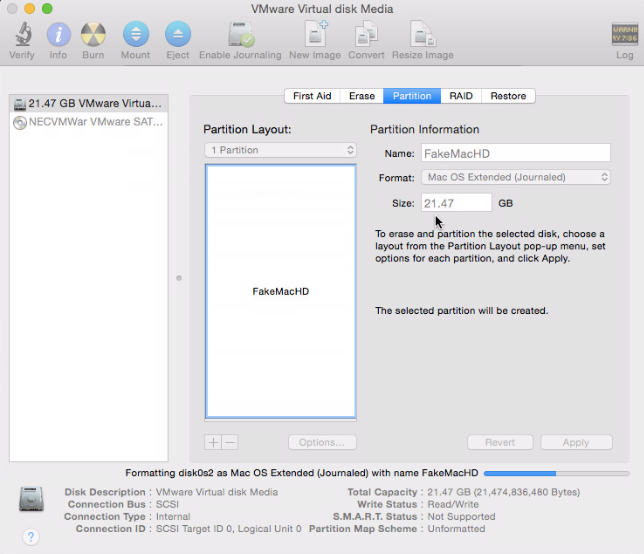Open the Info toolbar icon
This screenshot has width=644, height=554.
tap(58, 34)
